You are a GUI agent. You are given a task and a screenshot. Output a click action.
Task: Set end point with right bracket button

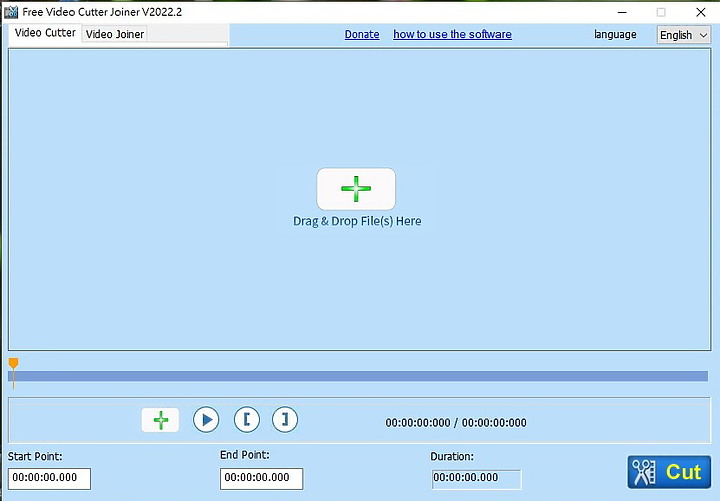click(285, 420)
